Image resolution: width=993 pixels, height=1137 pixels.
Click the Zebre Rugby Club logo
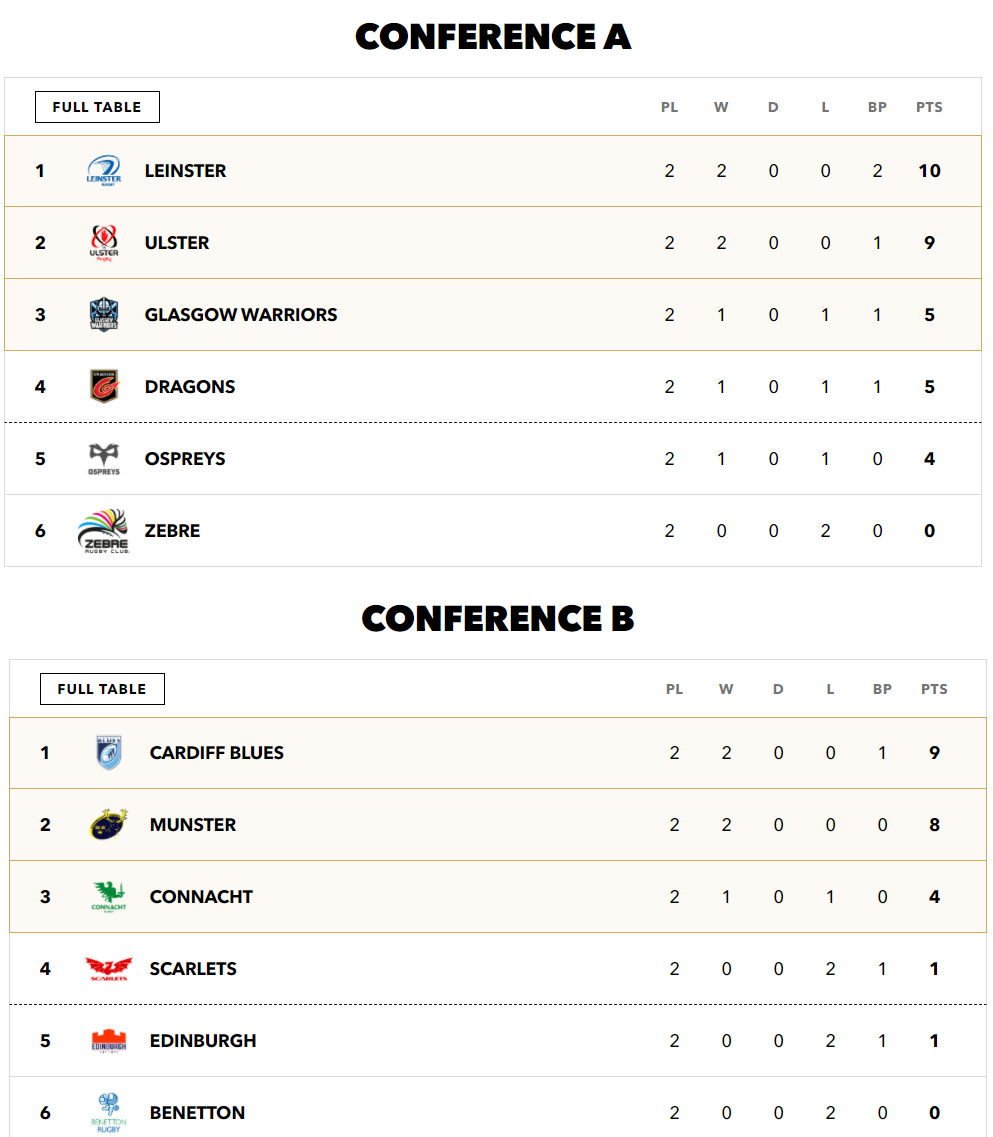pyautogui.click(x=104, y=531)
